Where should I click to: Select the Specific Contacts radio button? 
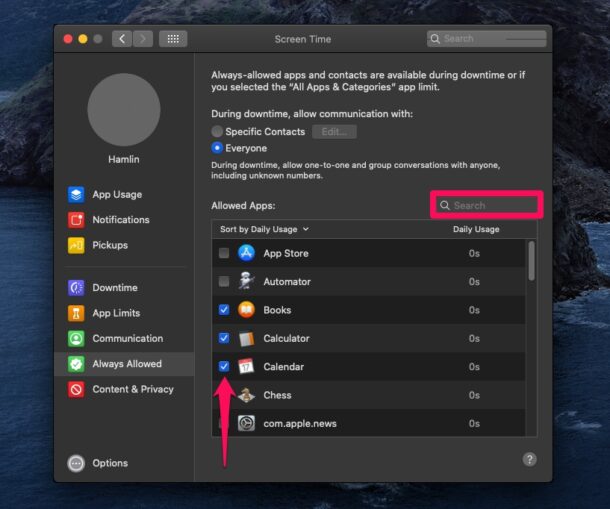click(217, 131)
